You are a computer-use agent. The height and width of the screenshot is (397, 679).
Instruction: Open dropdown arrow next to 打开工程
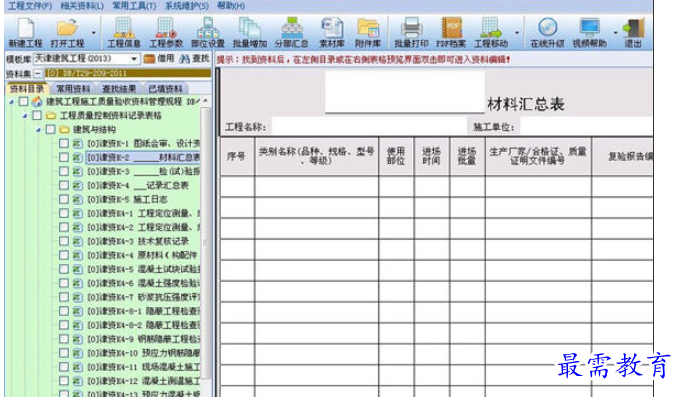(x=94, y=33)
